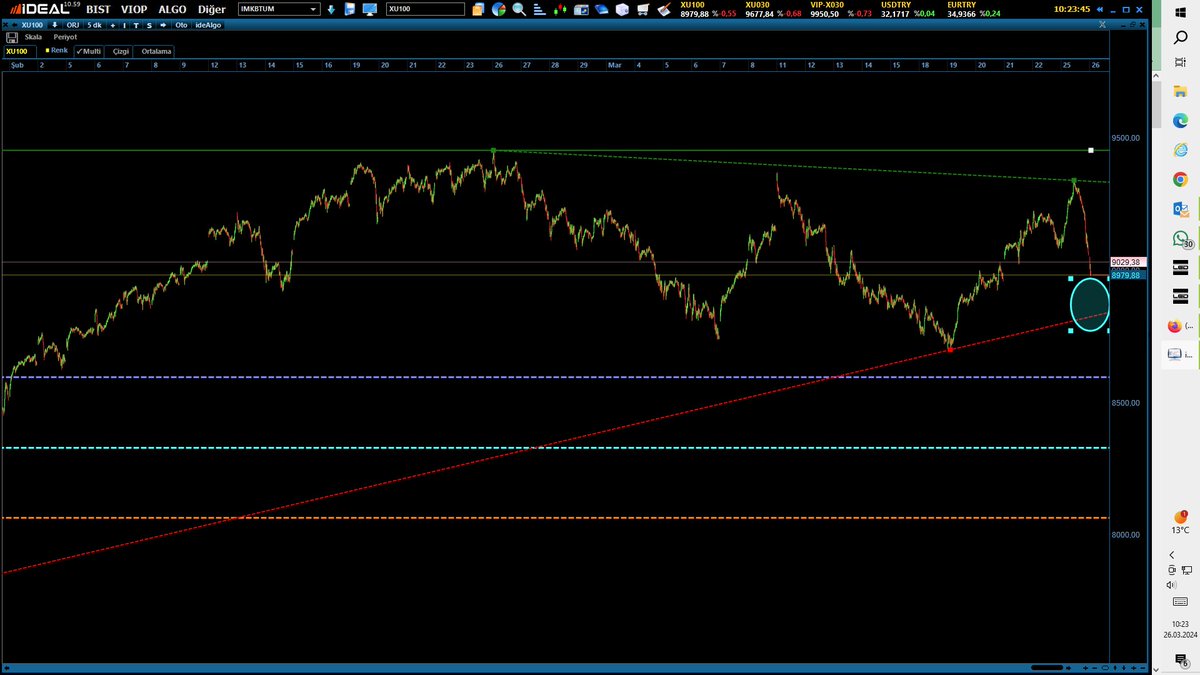This screenshot has height=675, width=1200.
Task: Click the XU100 symbol label in chart toolbar
Action: tap(32, 25)
